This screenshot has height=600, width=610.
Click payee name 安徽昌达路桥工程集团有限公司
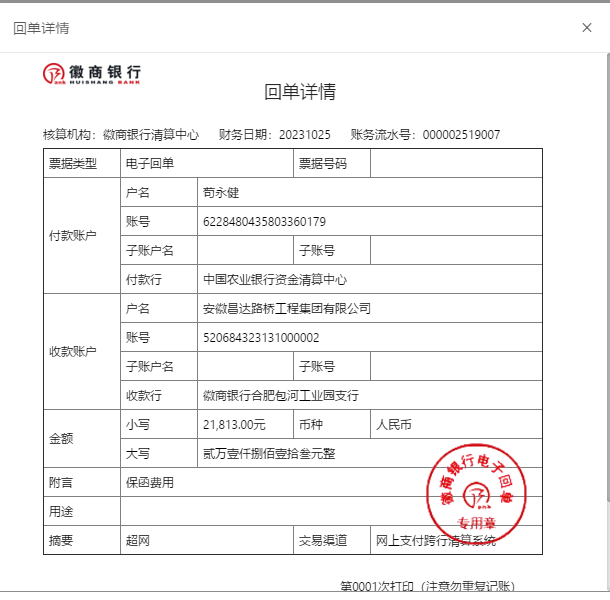tap(286, 308)
